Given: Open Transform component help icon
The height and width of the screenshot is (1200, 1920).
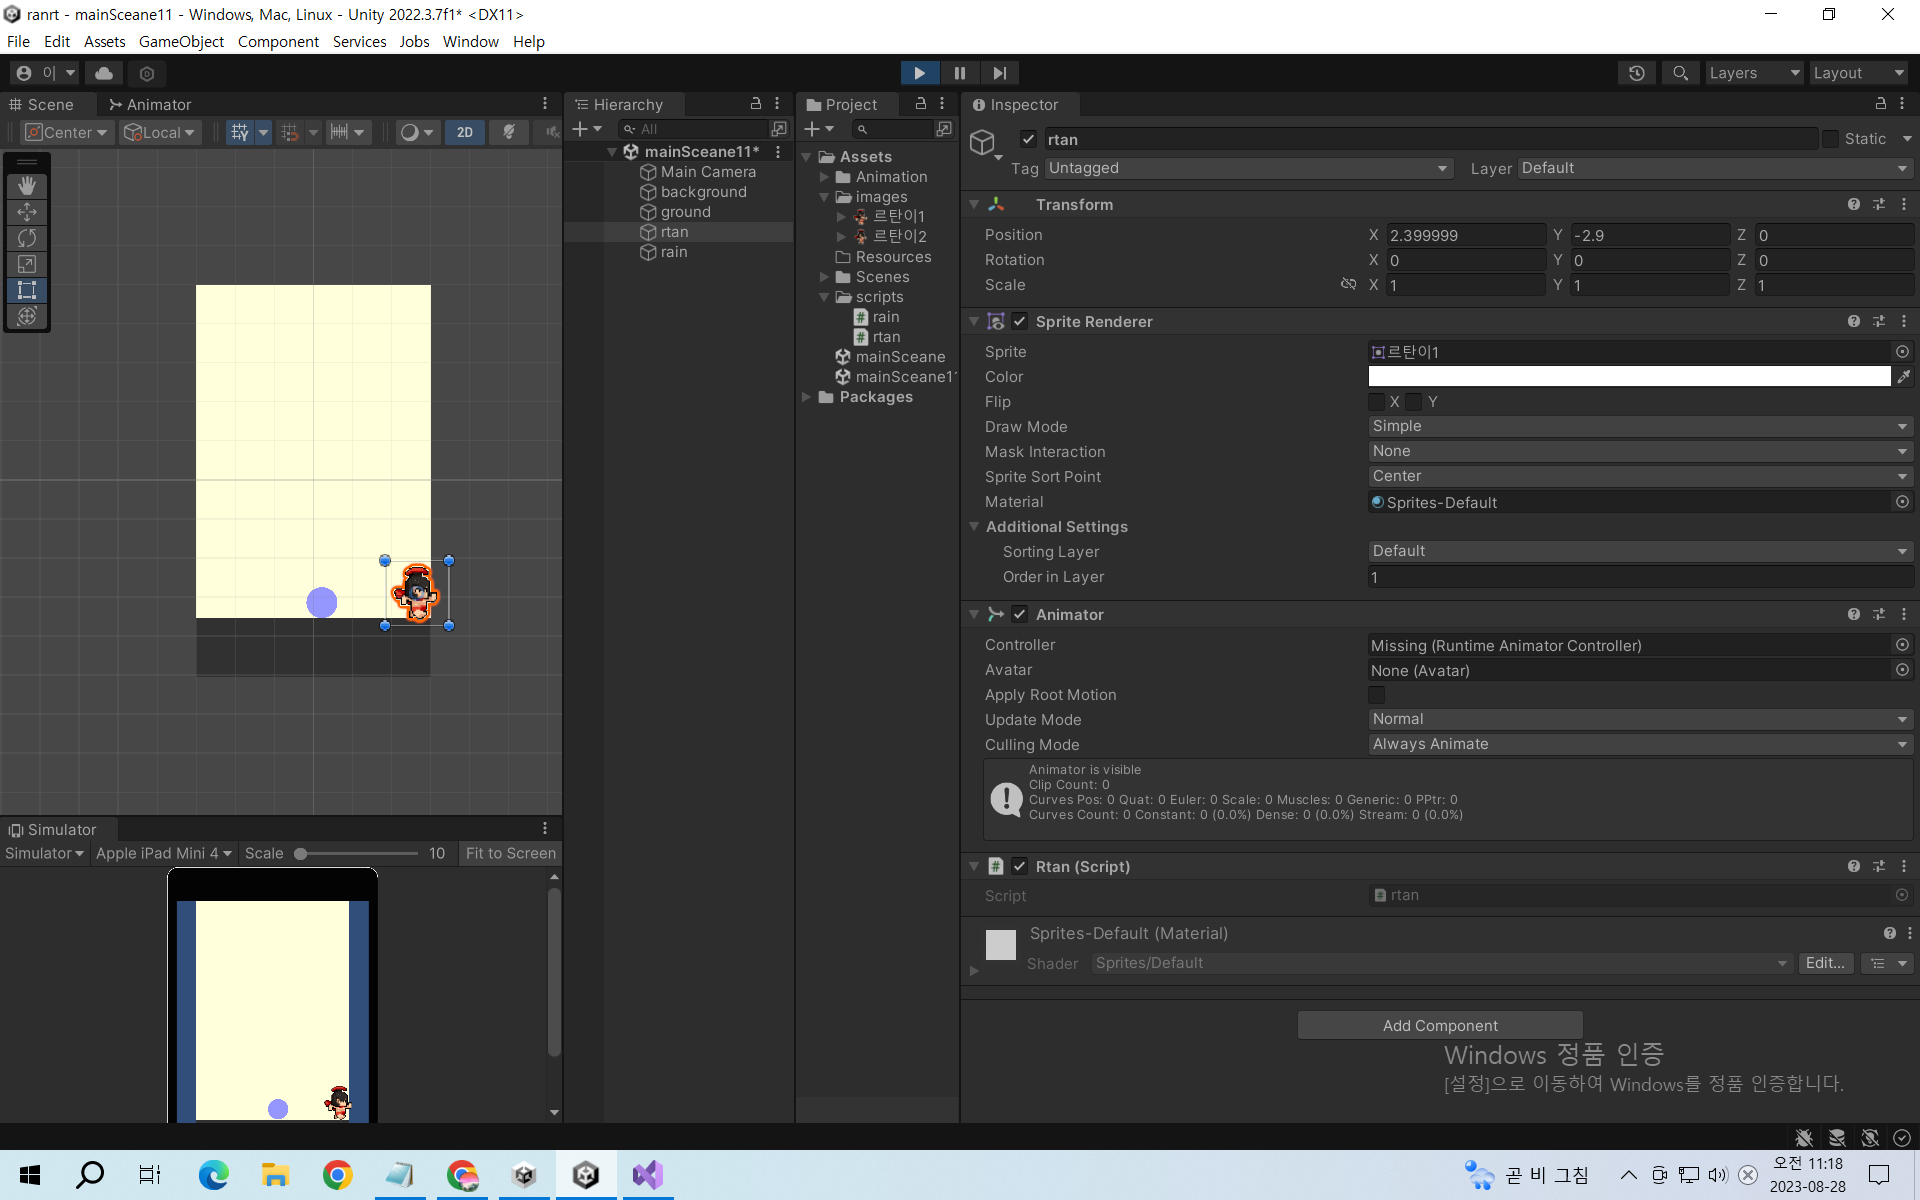Looking at the screenshot, I should pos(1854,204).
